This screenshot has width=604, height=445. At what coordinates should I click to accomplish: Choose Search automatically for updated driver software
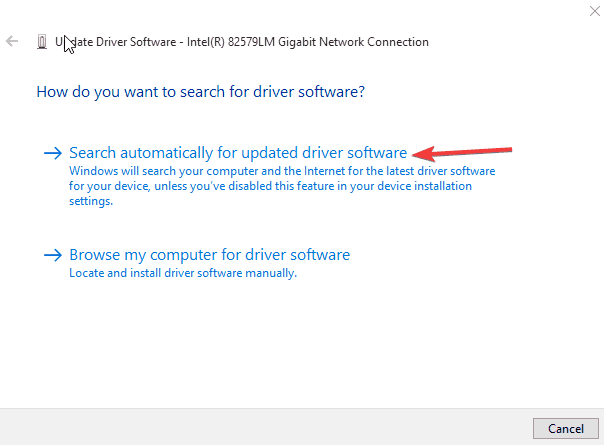point(238,153)
